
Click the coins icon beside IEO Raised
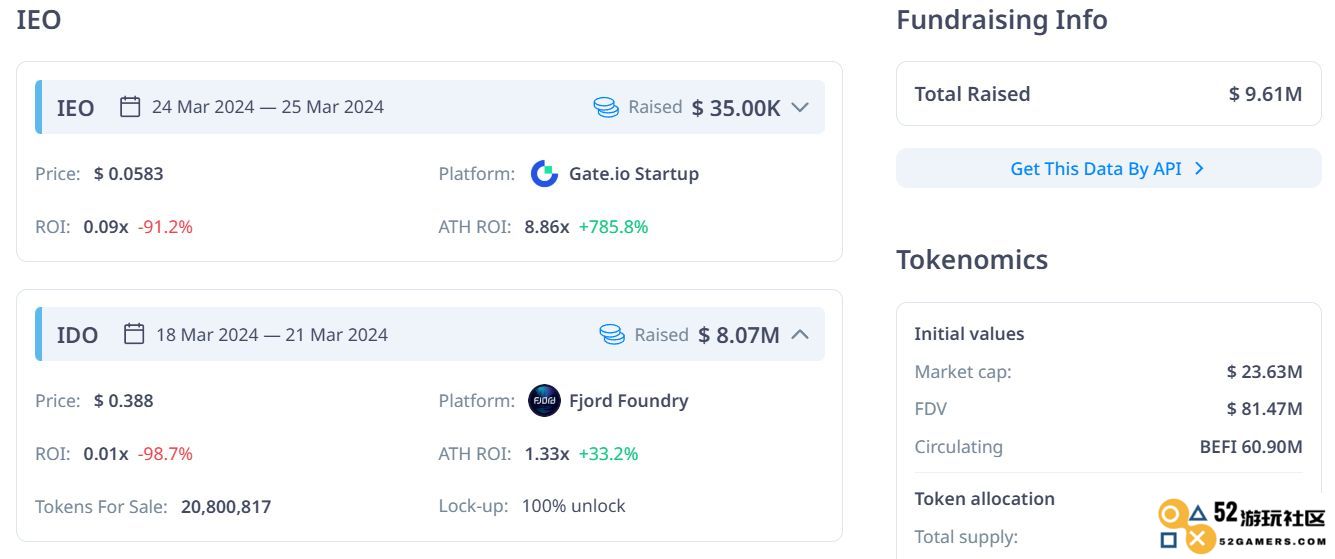tap(606, 107)
